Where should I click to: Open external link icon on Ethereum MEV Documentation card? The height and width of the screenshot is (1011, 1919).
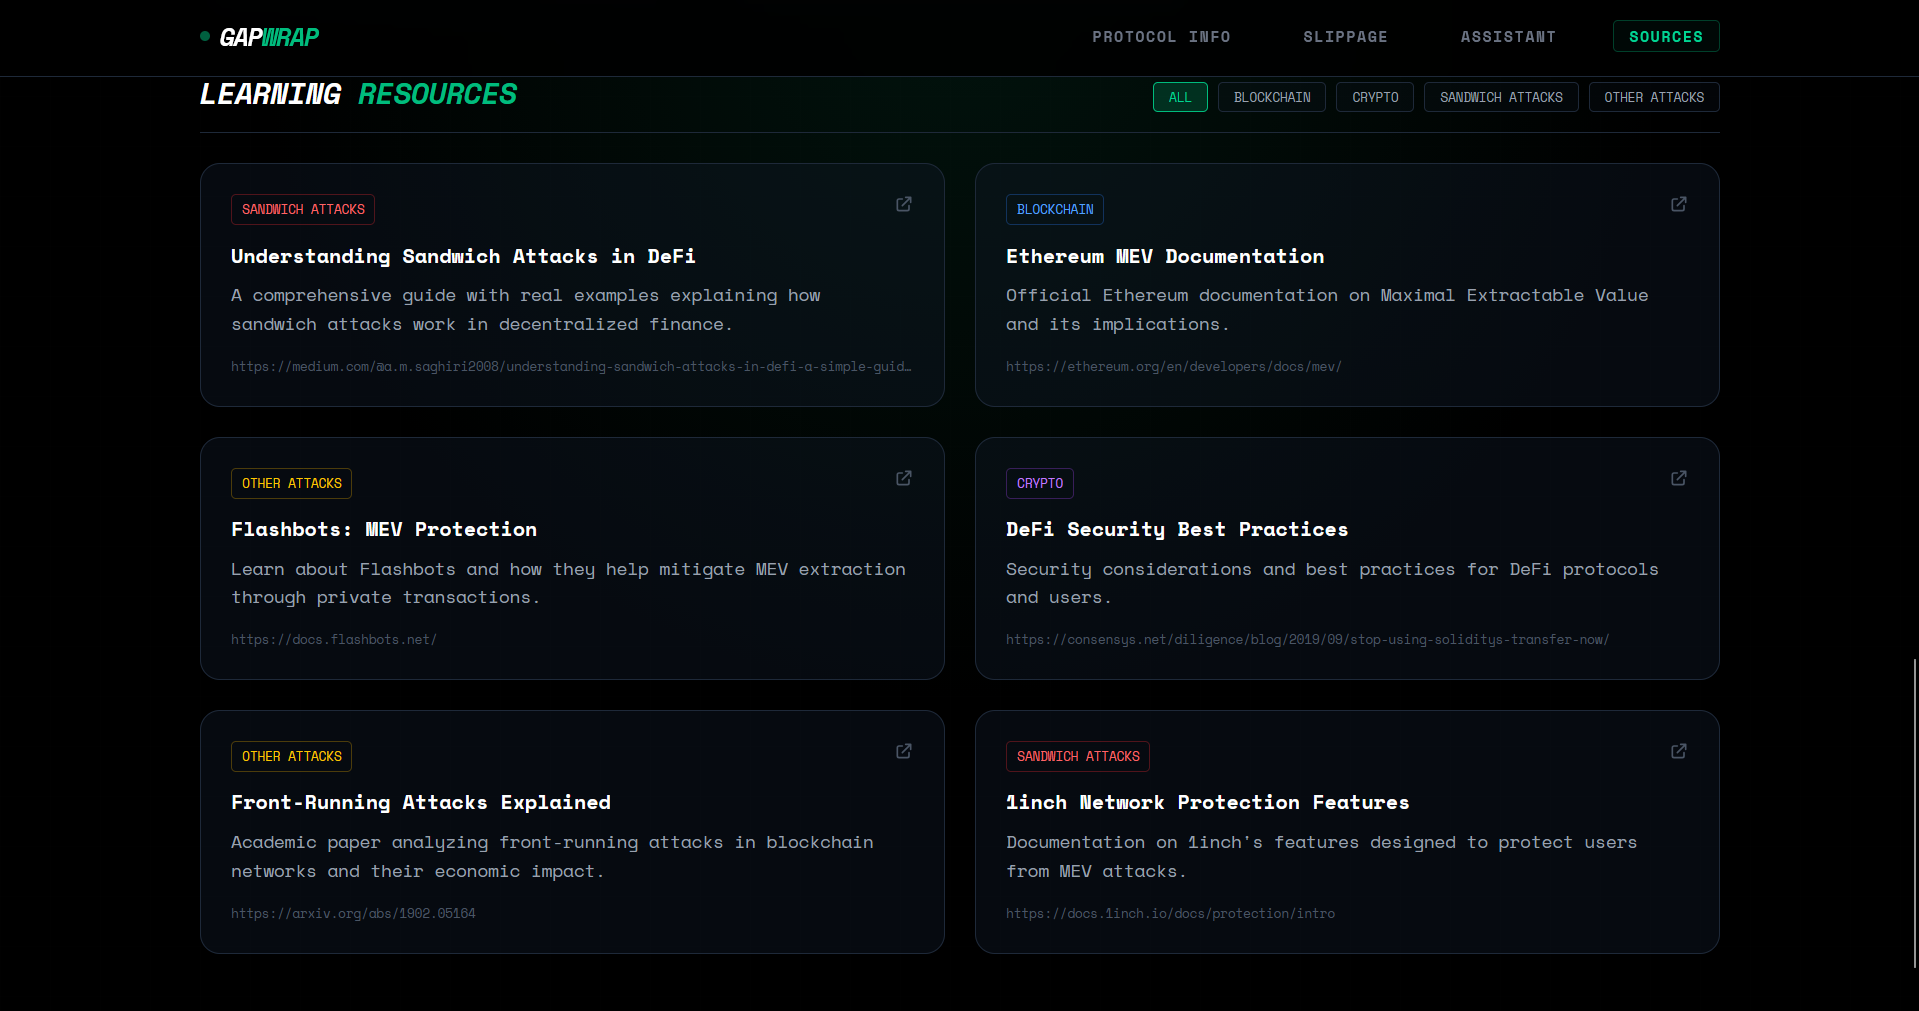[x=1678, y=204]
